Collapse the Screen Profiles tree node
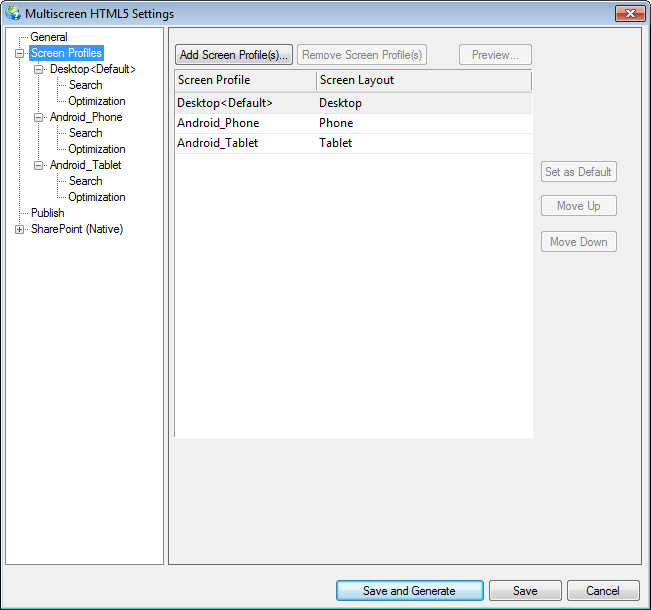Image resolution: width=651 pixels, height=610 pixels. [19, 53]
